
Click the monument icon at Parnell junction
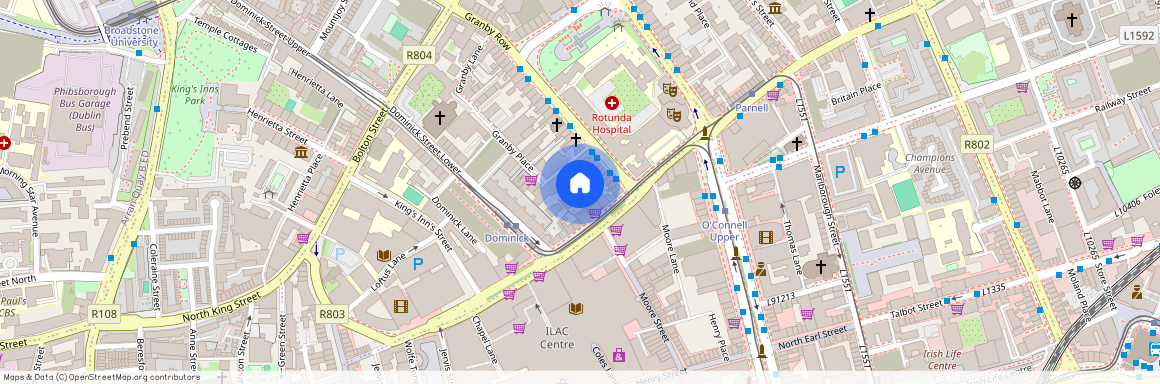click(x=705, y=133)
